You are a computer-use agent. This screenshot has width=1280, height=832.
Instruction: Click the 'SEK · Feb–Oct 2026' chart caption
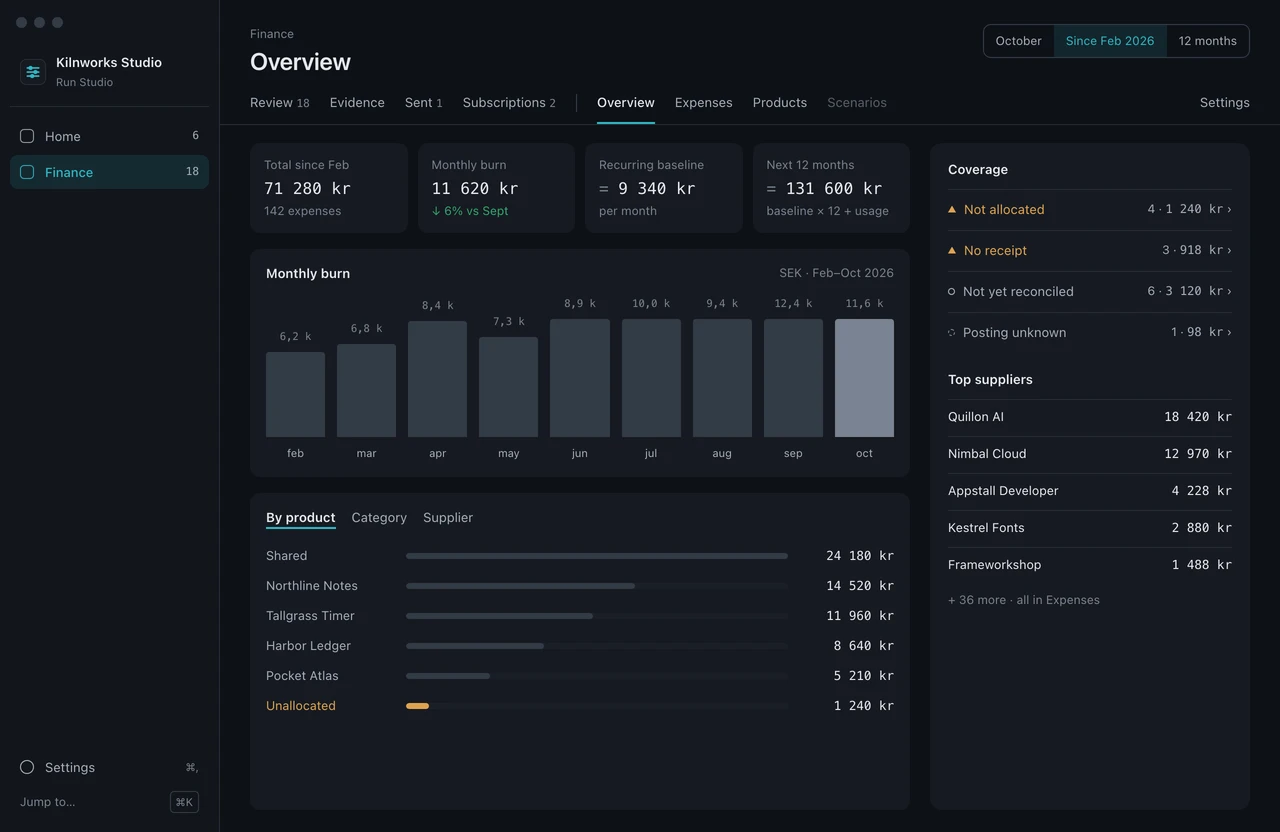click(836, 273)
